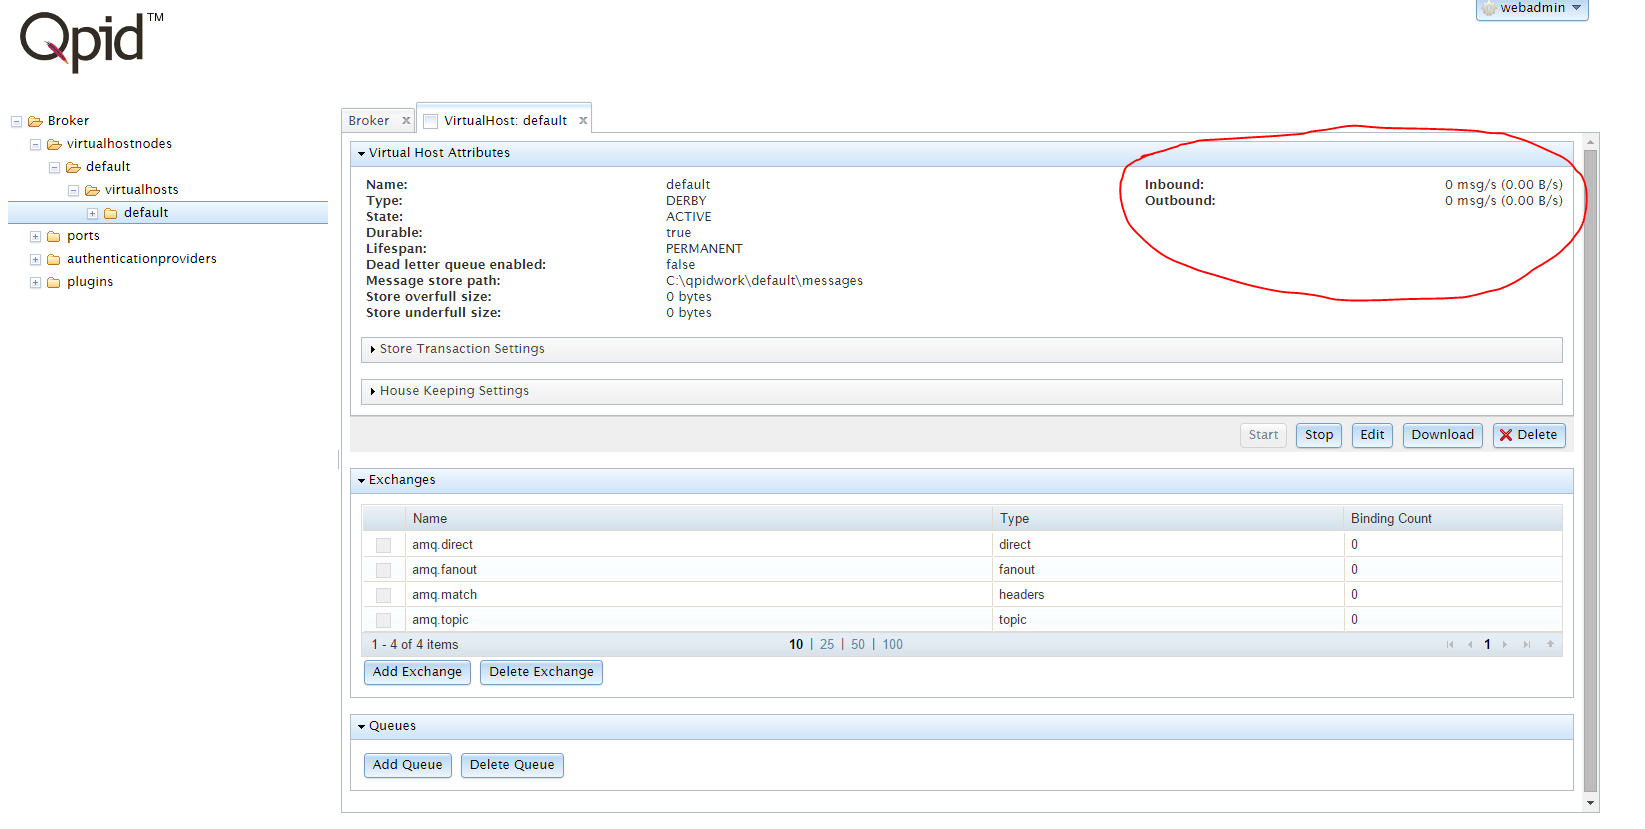Viewport: 1645px width, 829px height.
Task: Go to first page of exchanges
Action: click(1450, 645)
